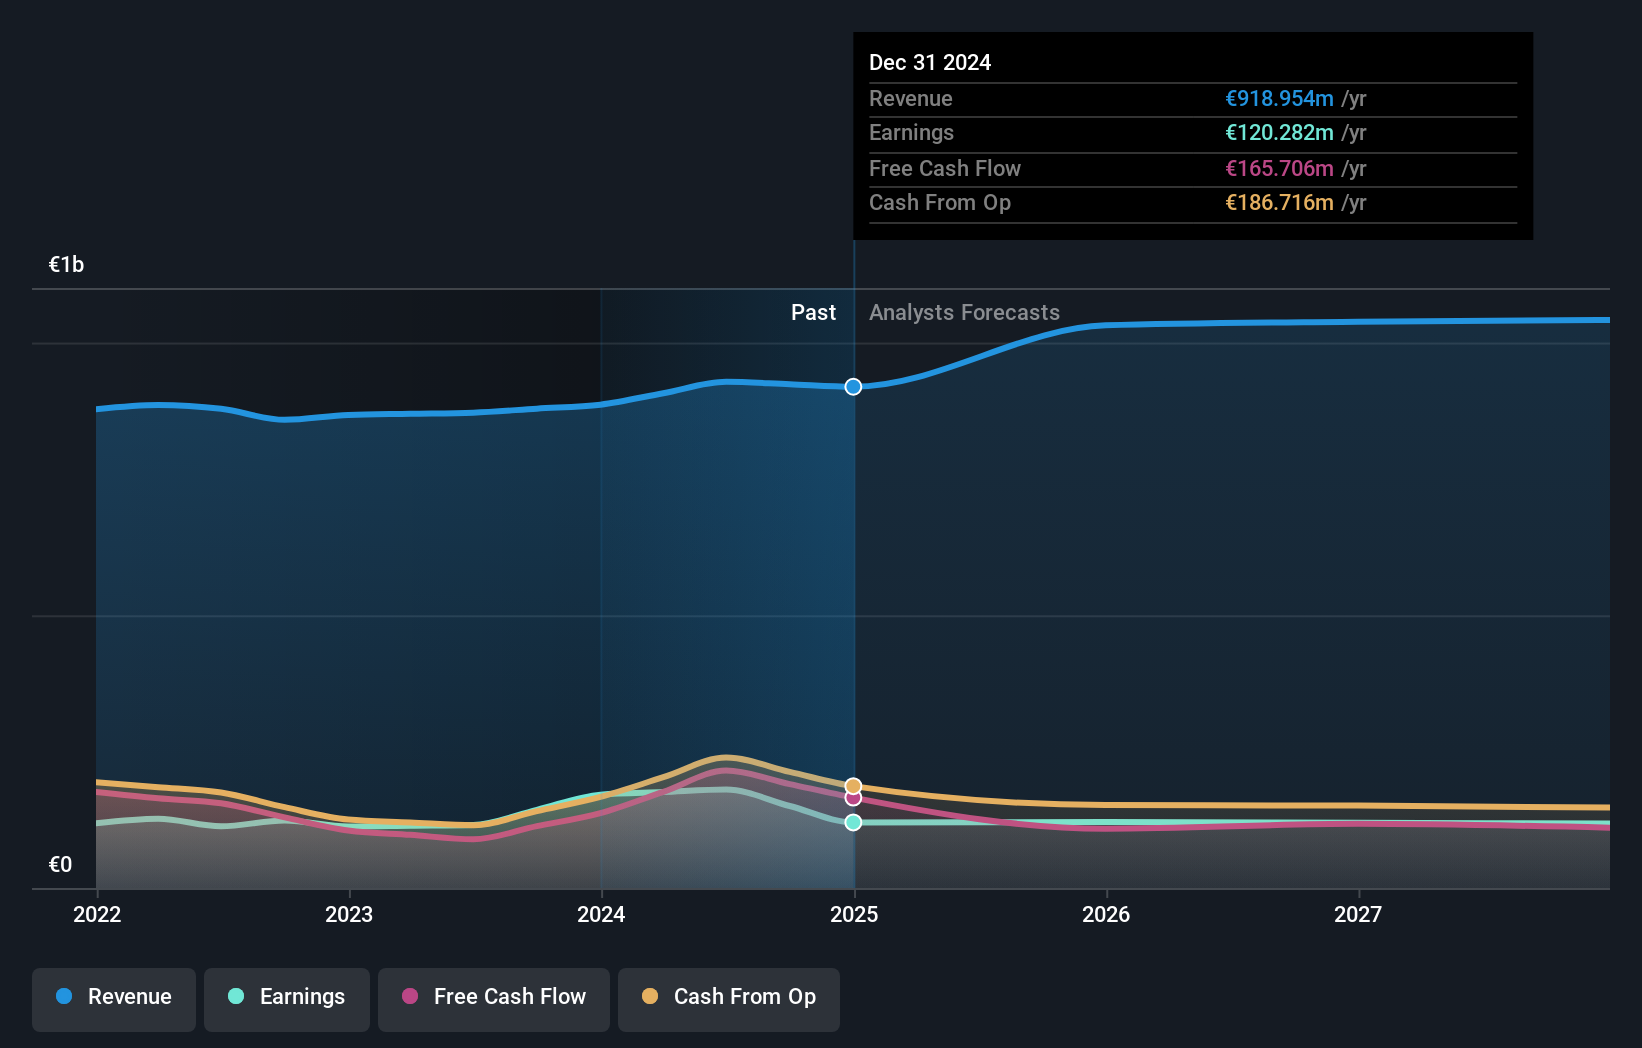1642x1048 pixels.
Task: Click the Revenue value in the tooltip
Action: click(1280, 98)
